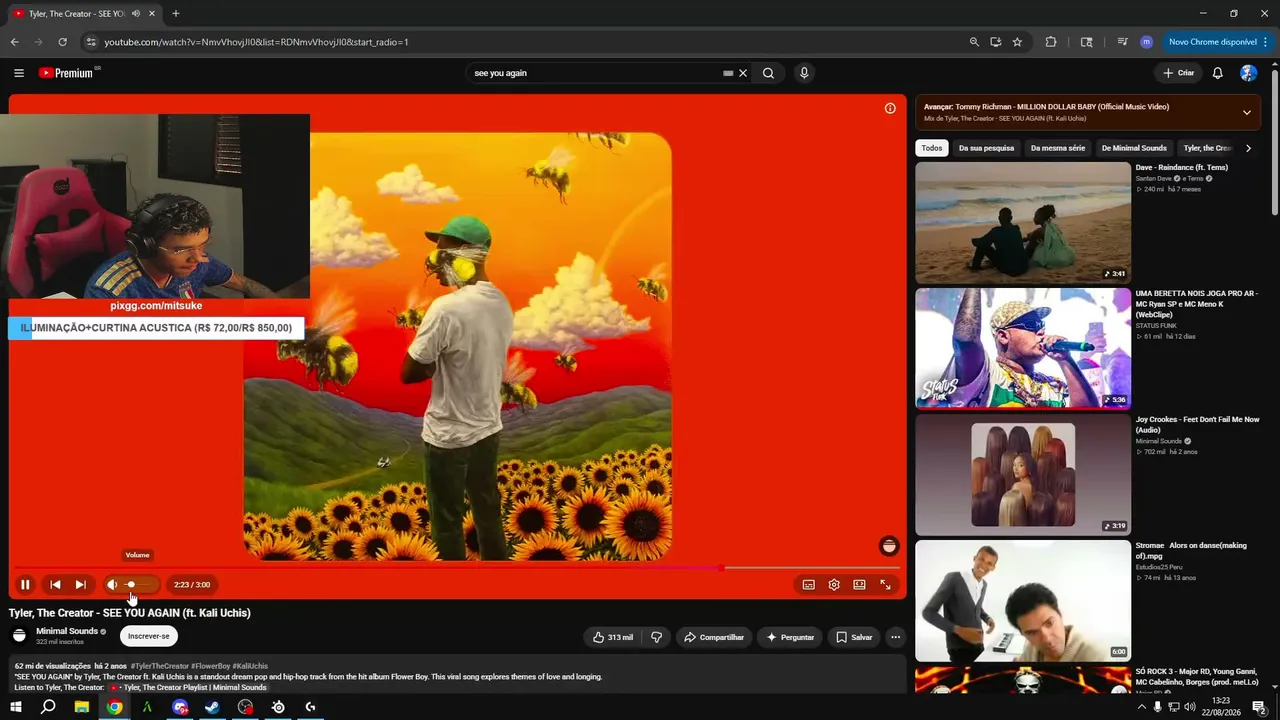Image resolution: width=1280 pixels, height=720 pixels.
Task: Click the Compartilhar share button
Action: pos(714,637)
